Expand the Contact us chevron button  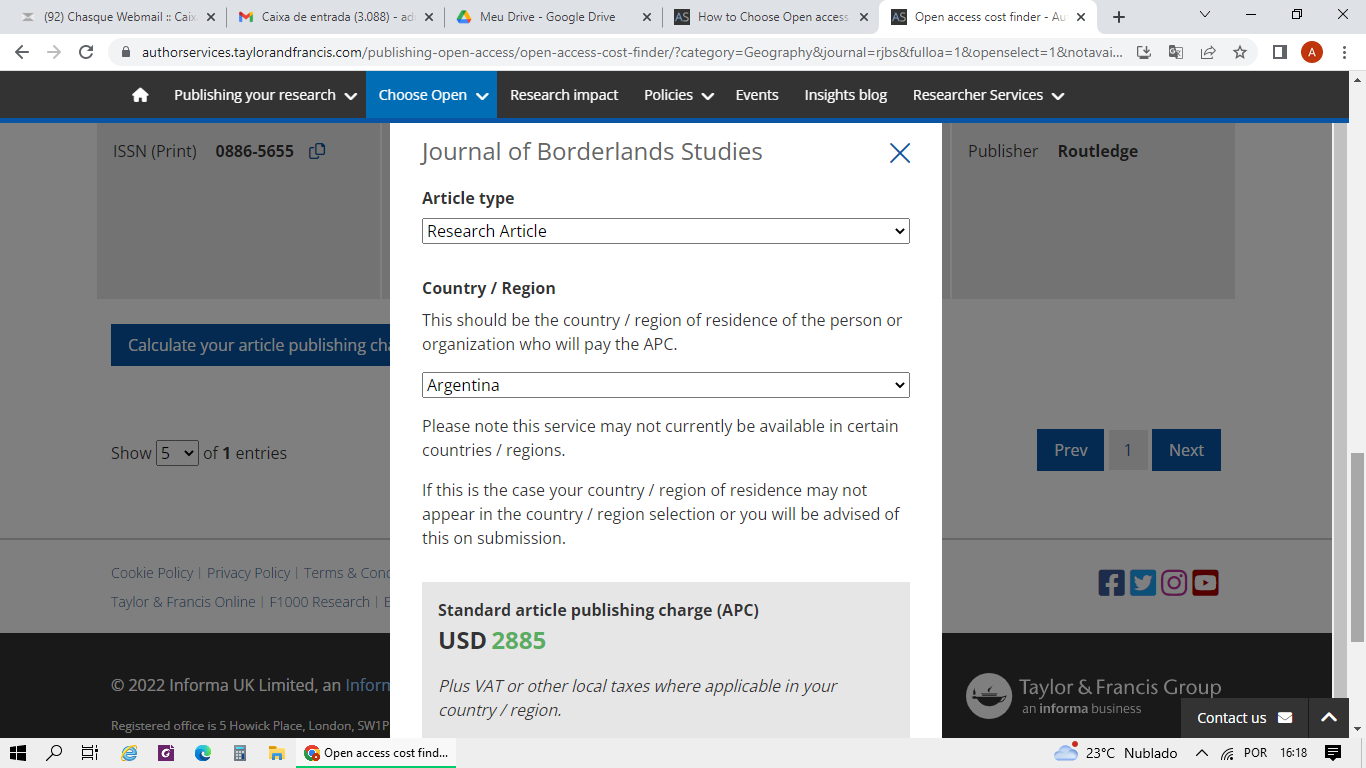coord(1328,717)
